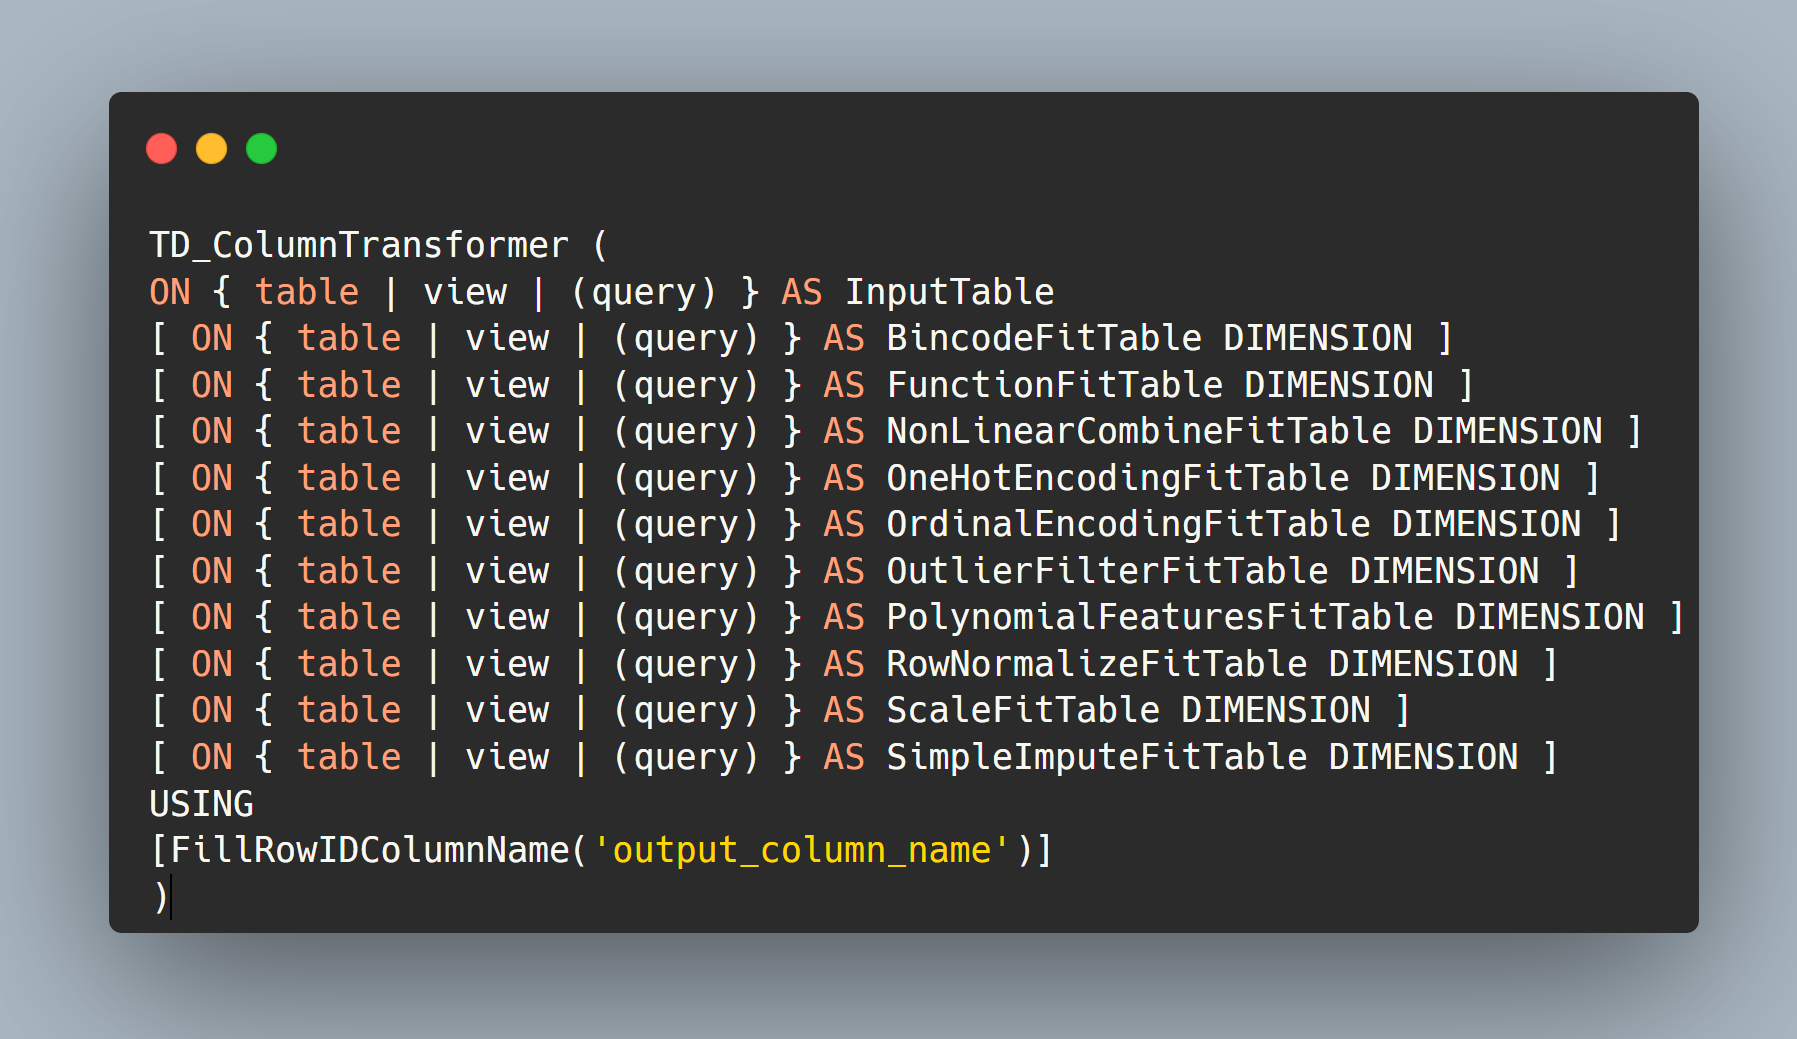Click the RowNormalizeFitTable word
Viewport: 1797px width, 1039px height.
(1096, 664)
